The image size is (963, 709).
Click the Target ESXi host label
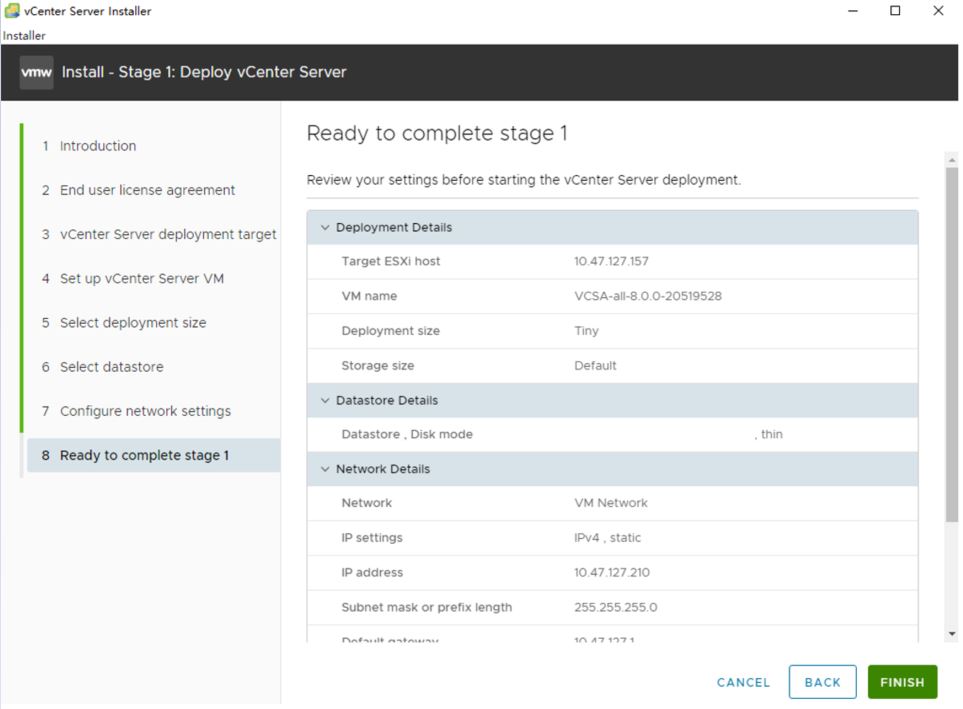coord(391,262)
